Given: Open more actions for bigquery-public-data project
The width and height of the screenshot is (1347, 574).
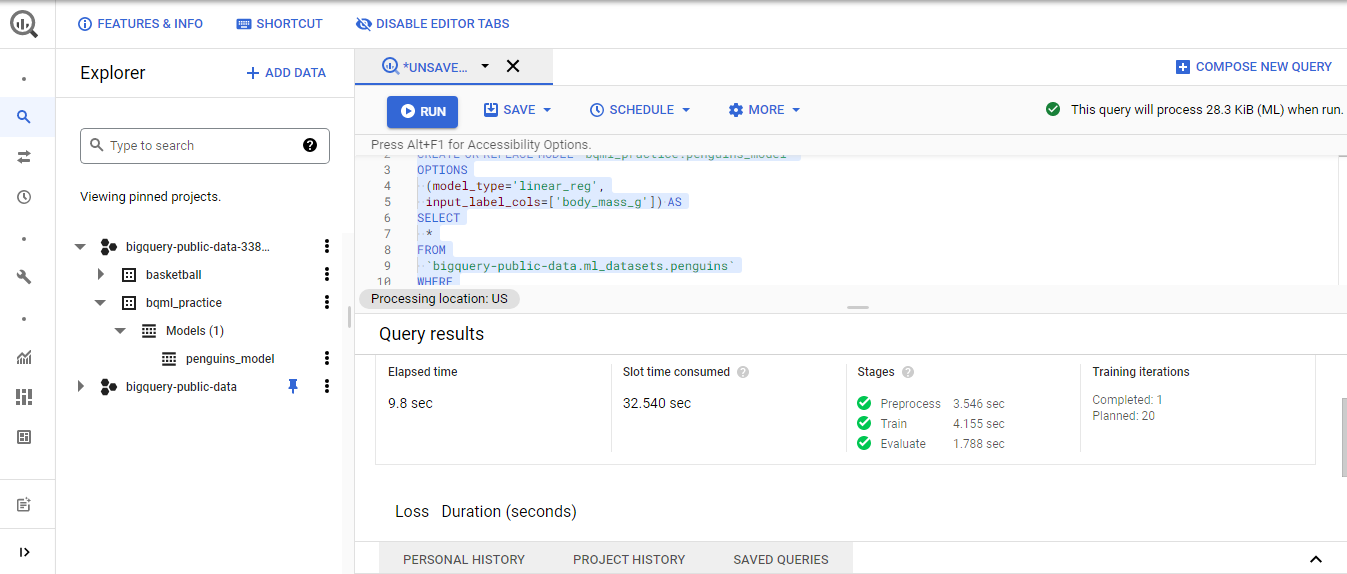Looking at the screenshot, I should (x=326, y=386).
